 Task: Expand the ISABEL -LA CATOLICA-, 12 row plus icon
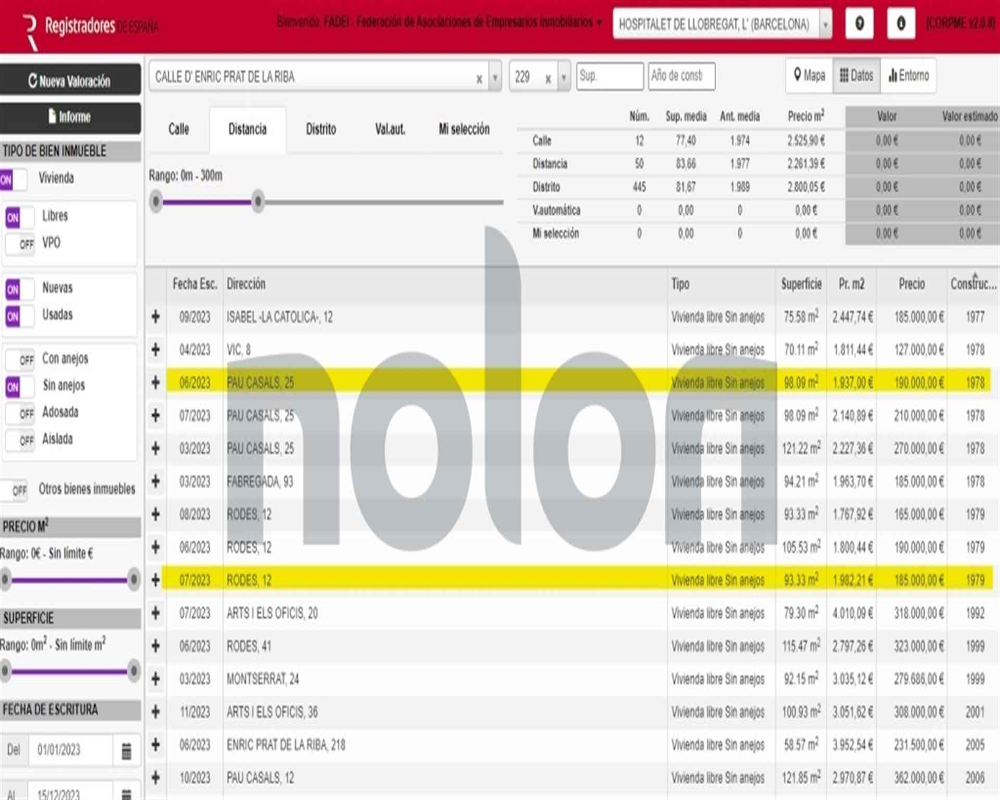pos(156,316)
